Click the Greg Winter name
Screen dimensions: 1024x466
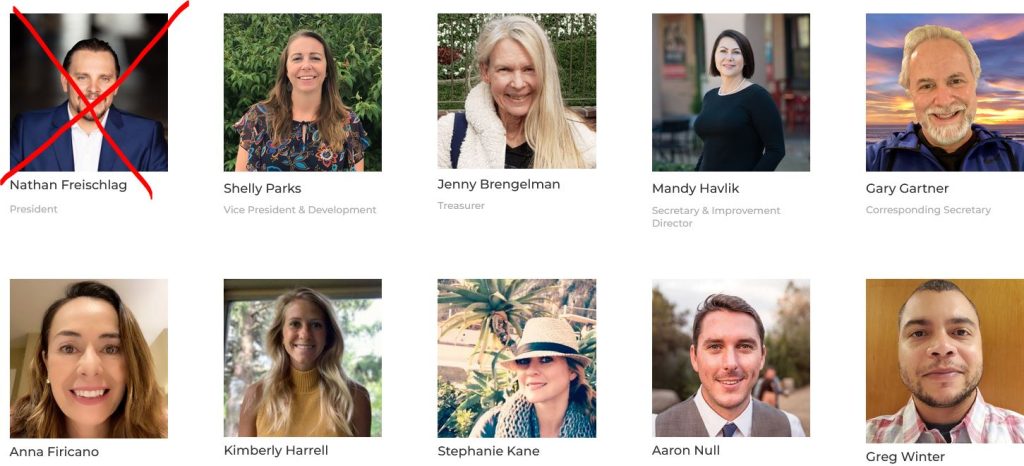point(905,457)
